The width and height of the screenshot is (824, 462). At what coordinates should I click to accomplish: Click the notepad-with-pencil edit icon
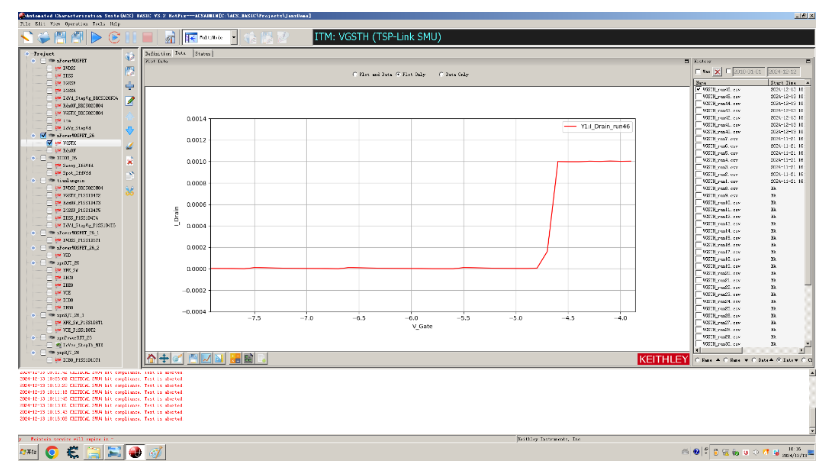130,100
